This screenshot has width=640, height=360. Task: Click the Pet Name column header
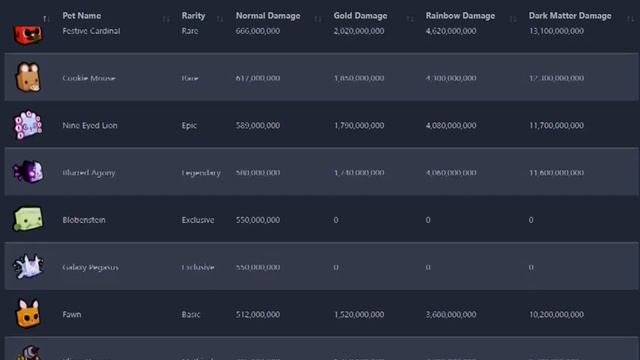pyautogui.click(x=82, y=16)
